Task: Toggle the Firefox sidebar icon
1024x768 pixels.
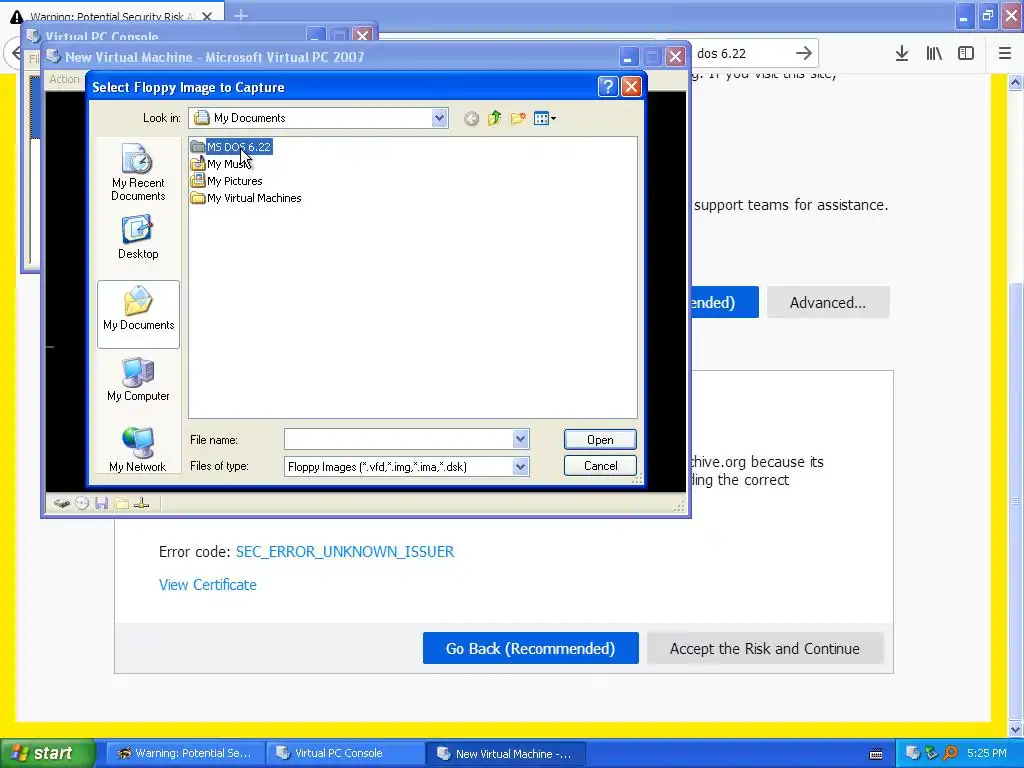Action: point(966,54)
